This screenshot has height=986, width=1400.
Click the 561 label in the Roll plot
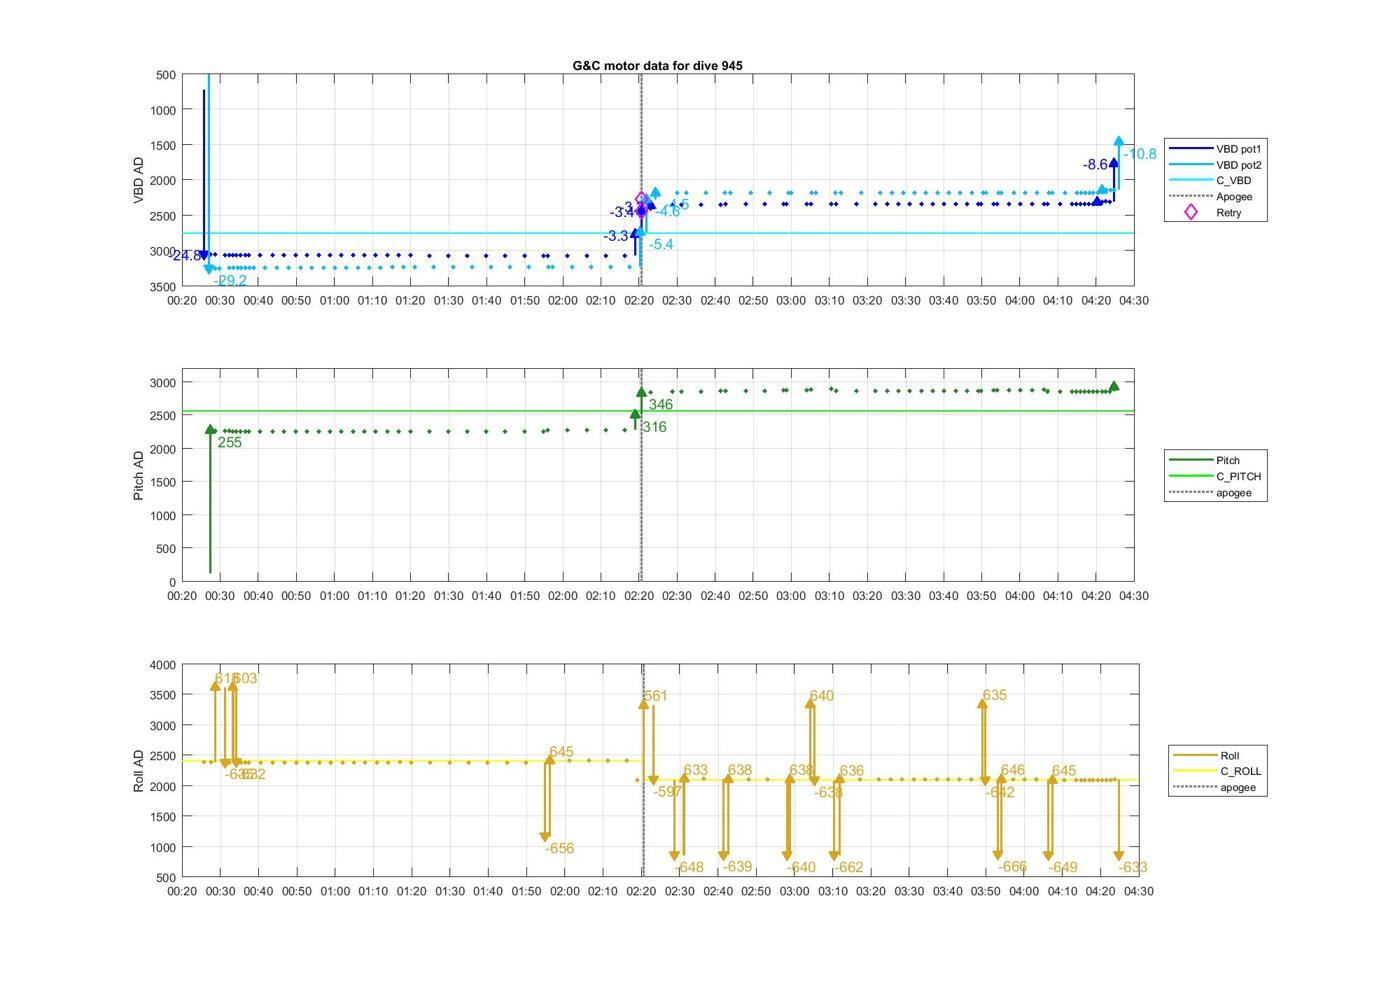[656, 697]
